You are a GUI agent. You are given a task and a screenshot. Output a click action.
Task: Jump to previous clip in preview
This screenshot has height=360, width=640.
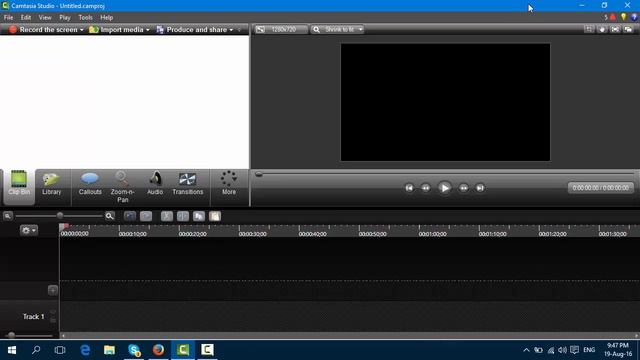[x=409, y=188]
